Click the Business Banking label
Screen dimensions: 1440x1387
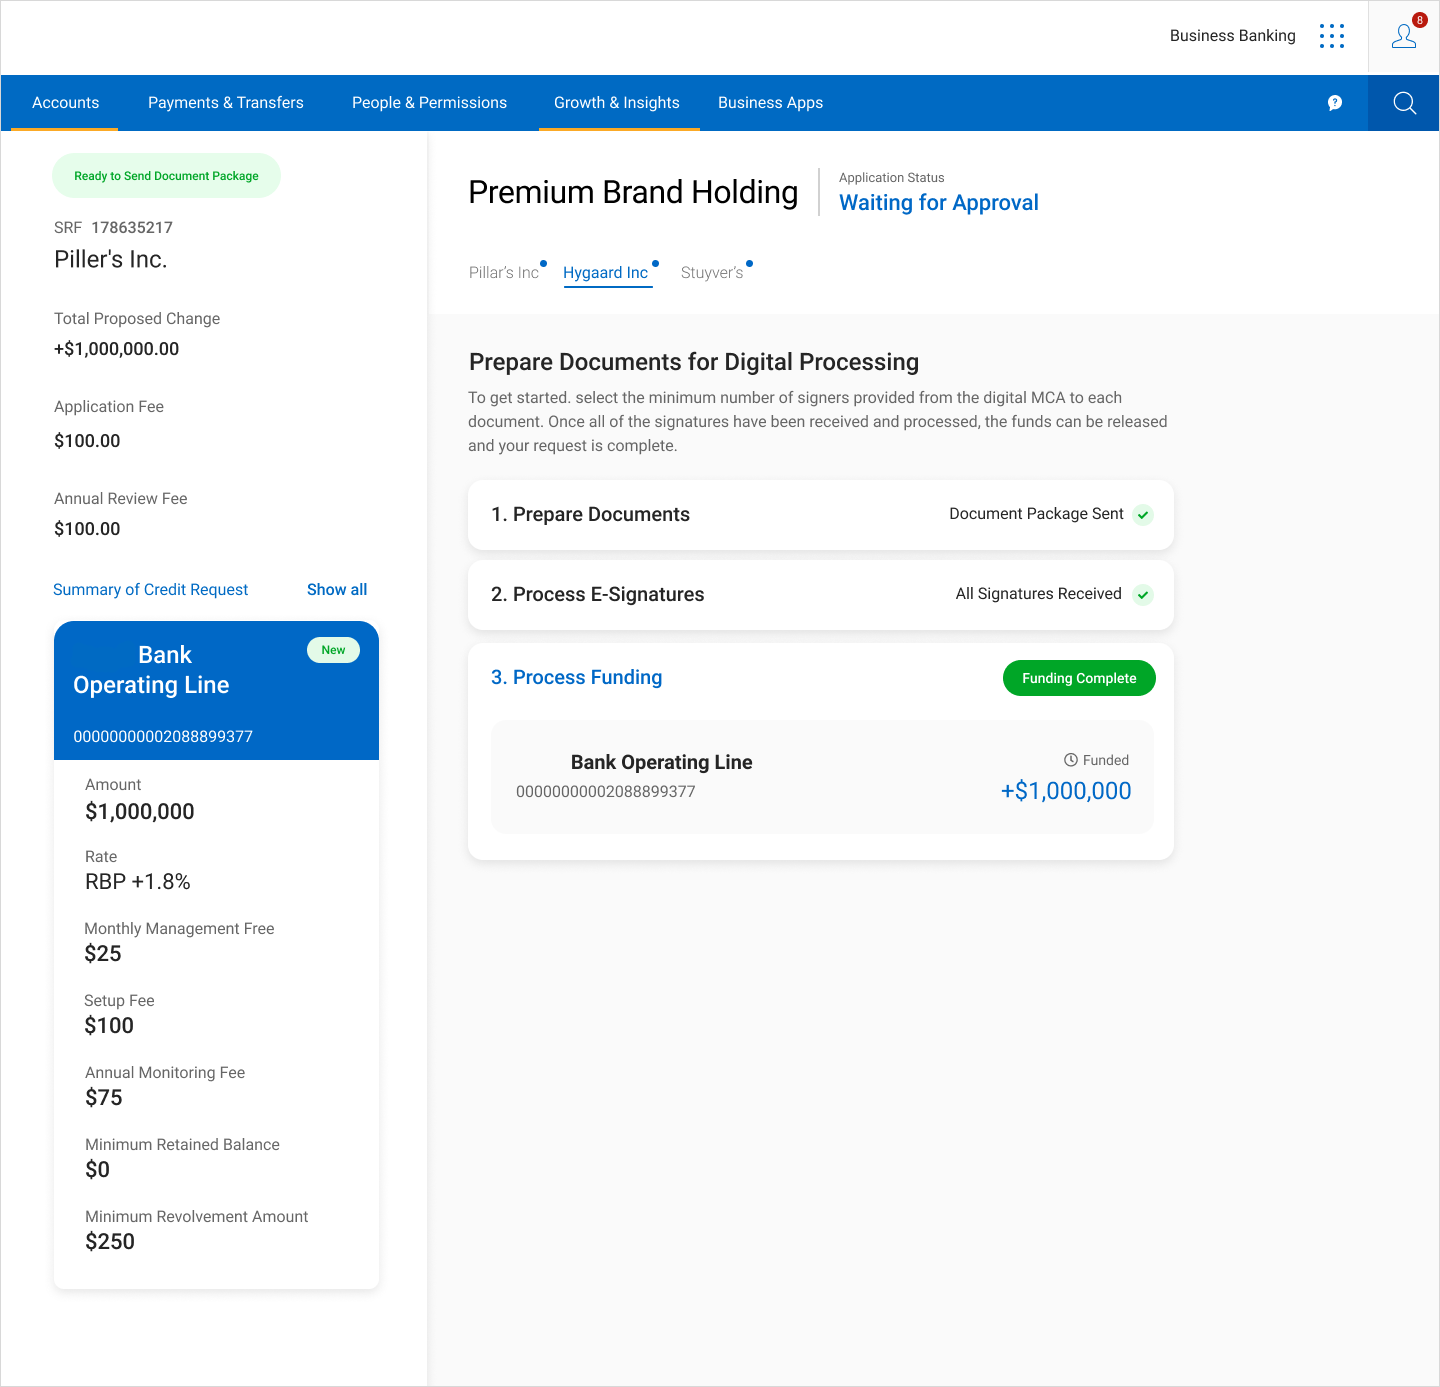(x=1233, y=36)
